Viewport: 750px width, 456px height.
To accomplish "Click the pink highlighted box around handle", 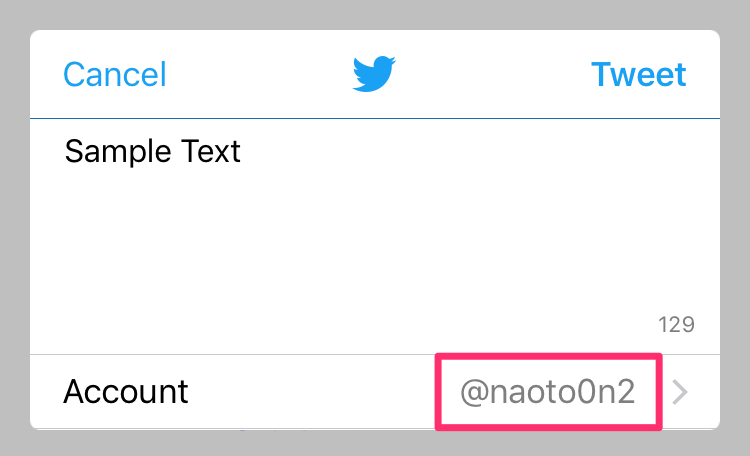I will [x=549, y=392].
